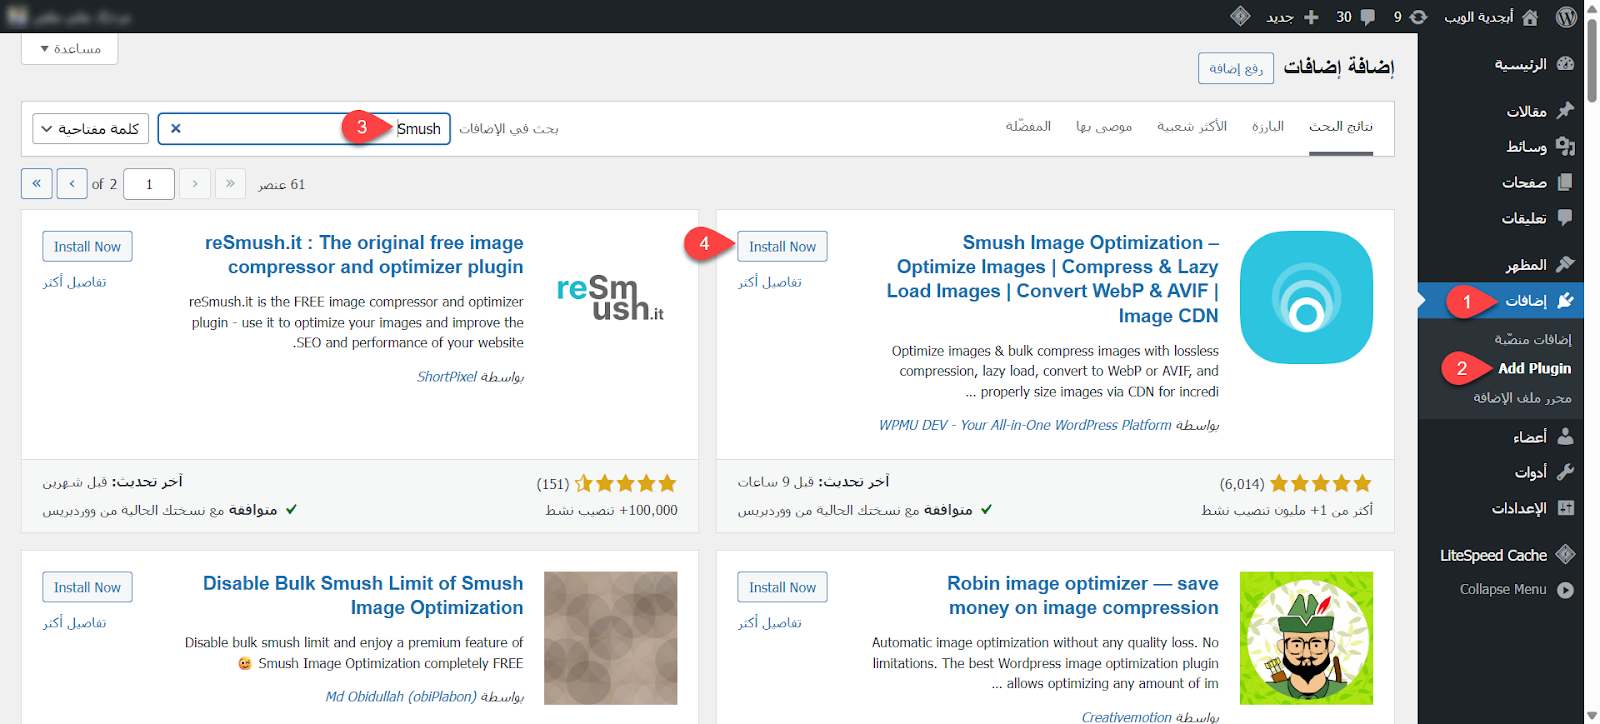Expand the help (مساعدة) panel

70,48
